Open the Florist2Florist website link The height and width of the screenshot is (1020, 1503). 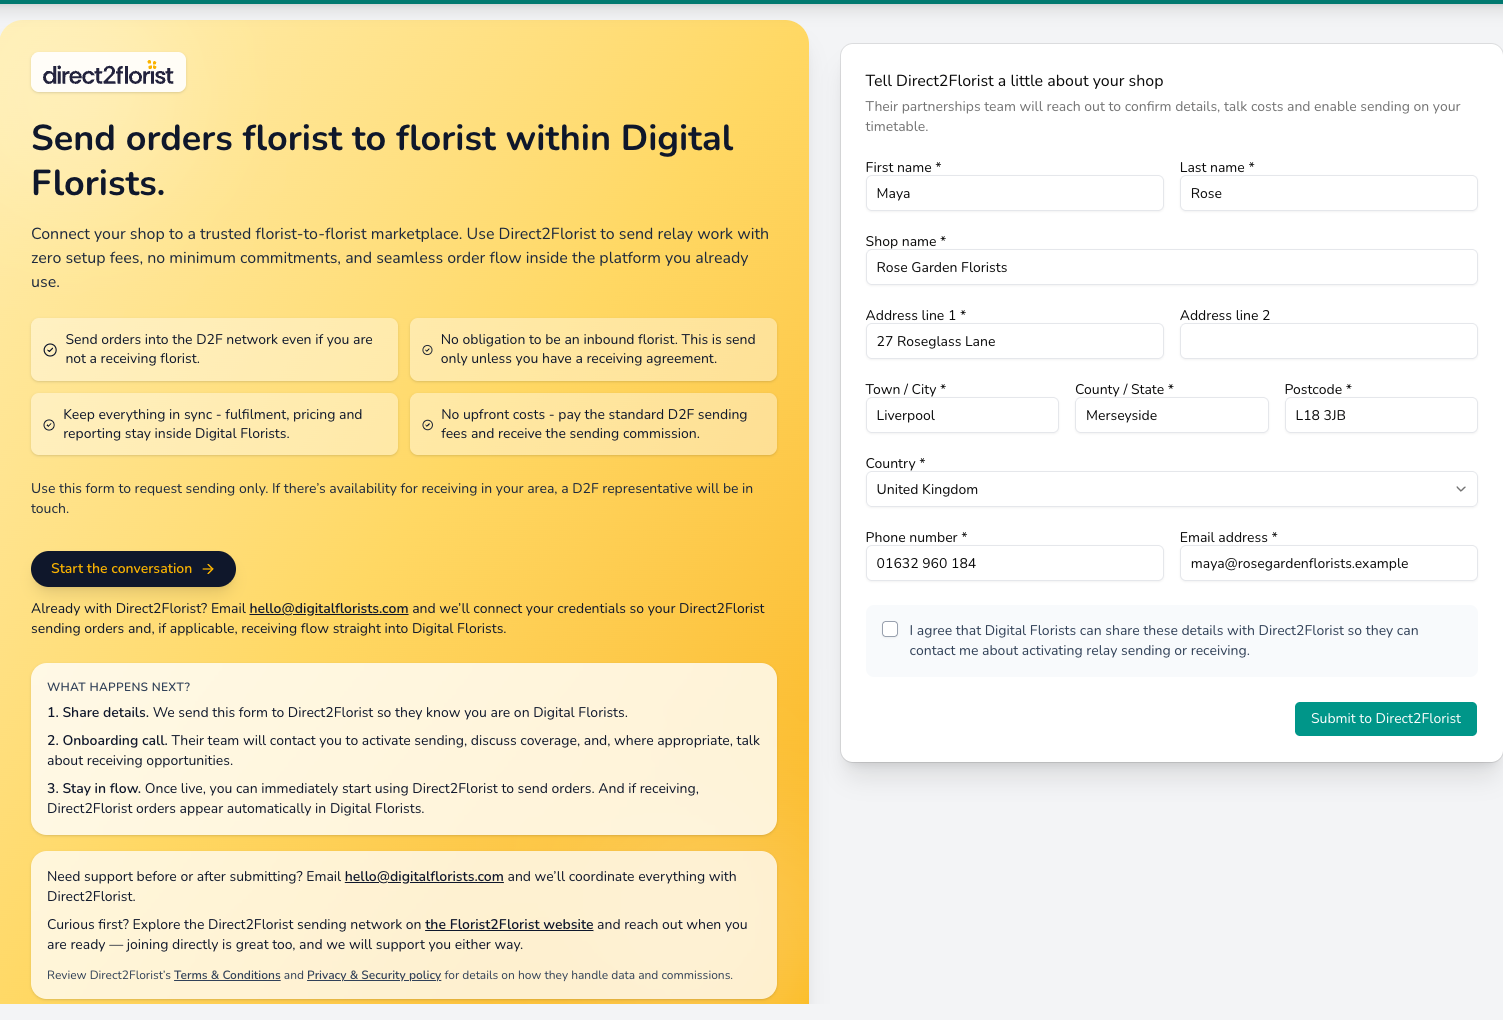tap(509, 924)
